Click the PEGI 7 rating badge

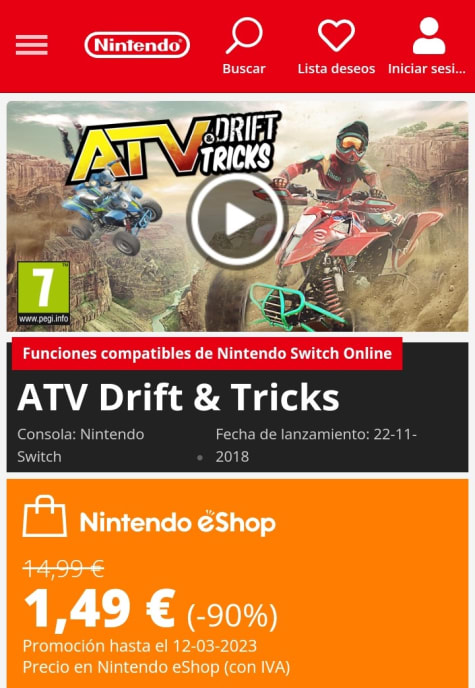pyautogui.click(x=43, y=293)
